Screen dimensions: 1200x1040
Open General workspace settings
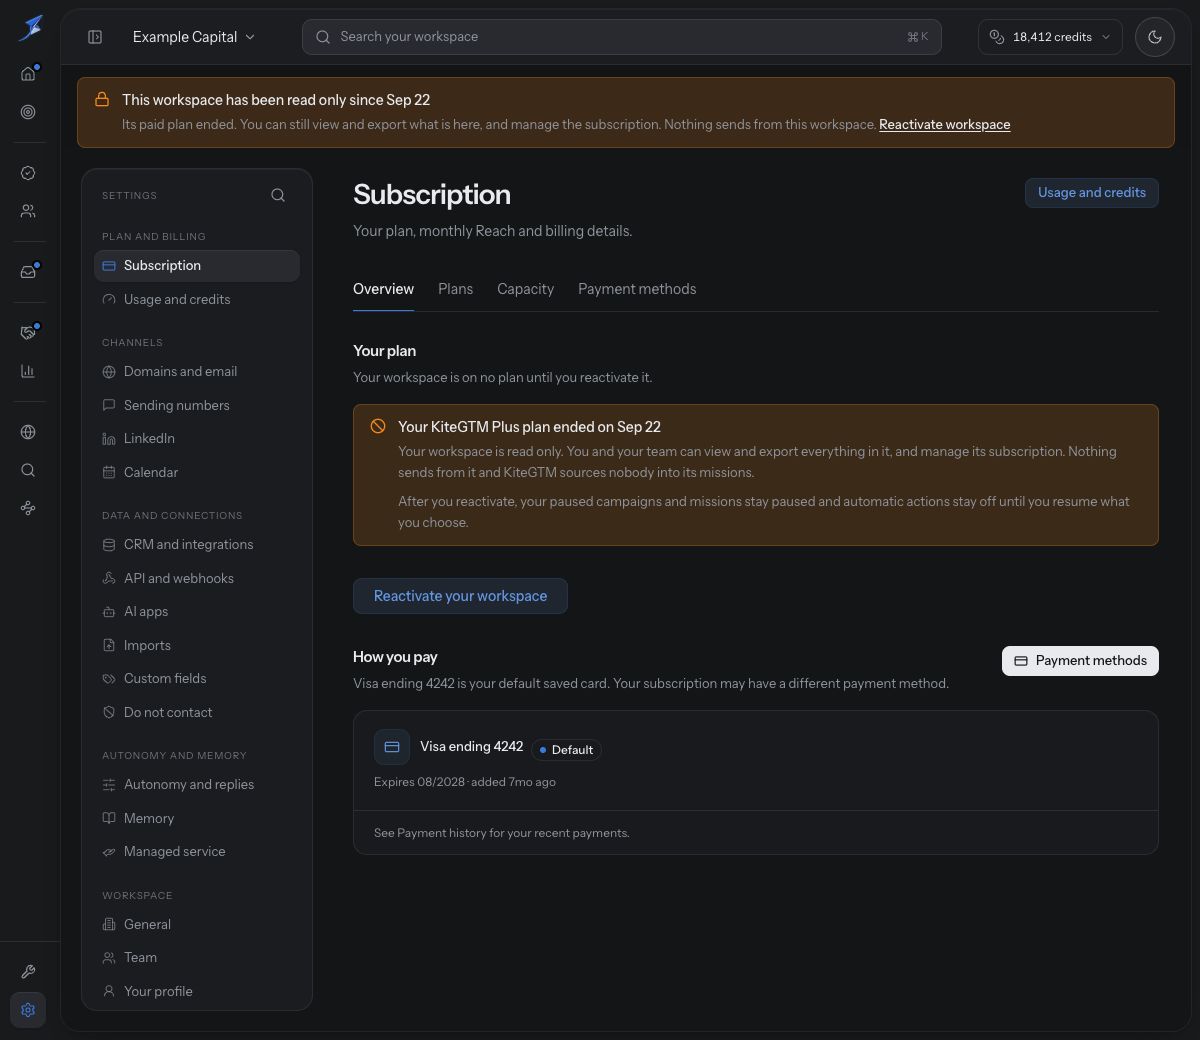[x=197, y=925]
